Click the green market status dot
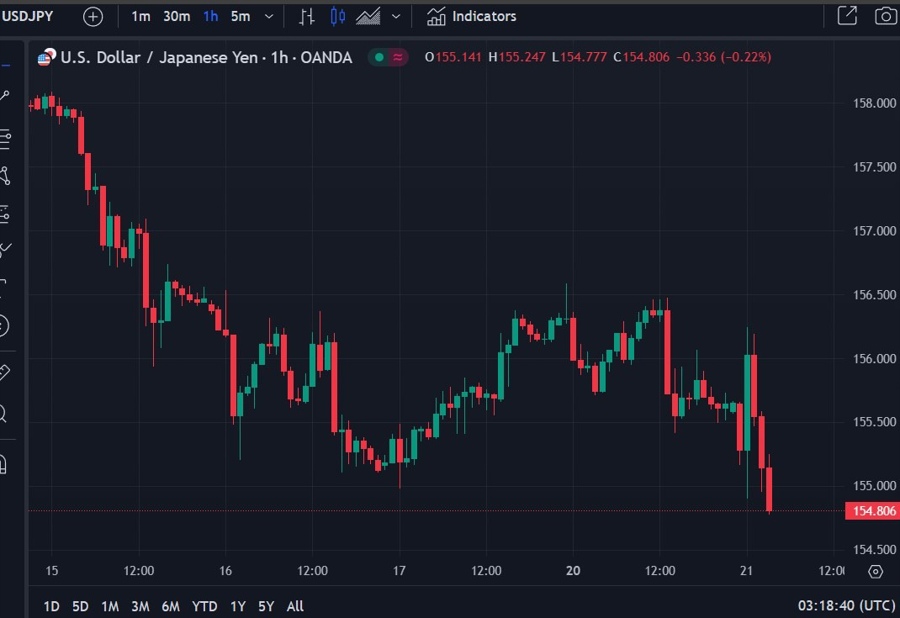900x618 pixels. tap(379, 57)
